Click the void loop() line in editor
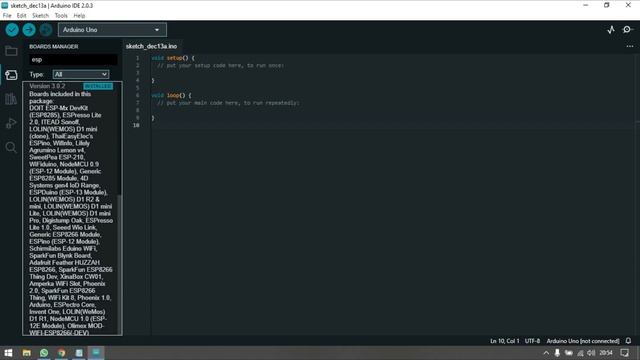640x360 pixels. [171, 95]
